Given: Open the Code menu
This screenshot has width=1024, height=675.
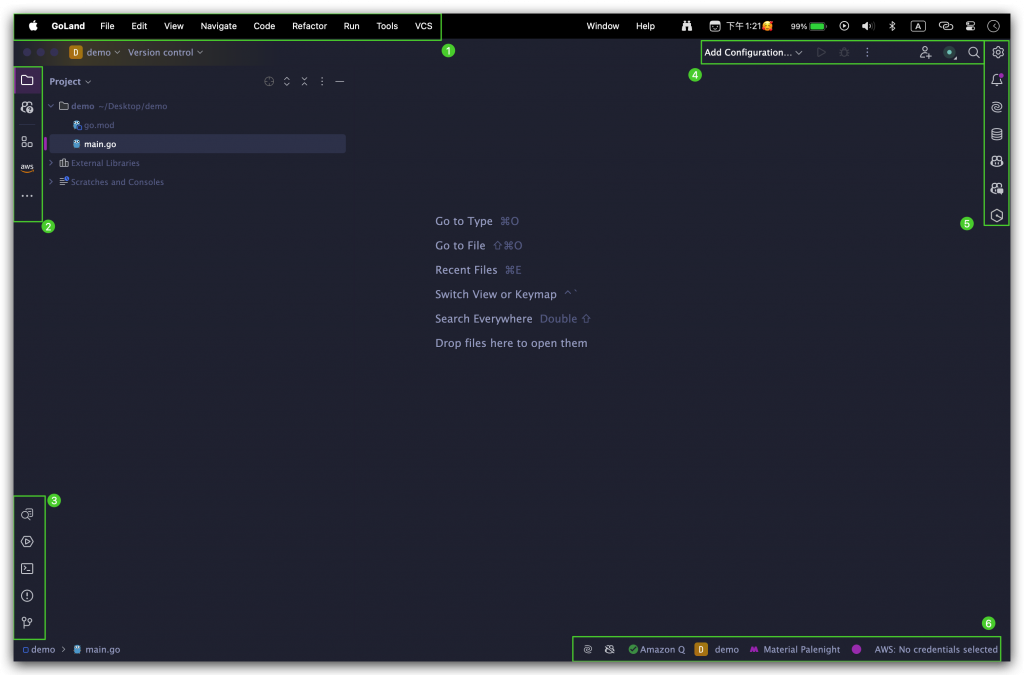Looking at the screenshot, I should pyautogui.click(x=264, y=26).
